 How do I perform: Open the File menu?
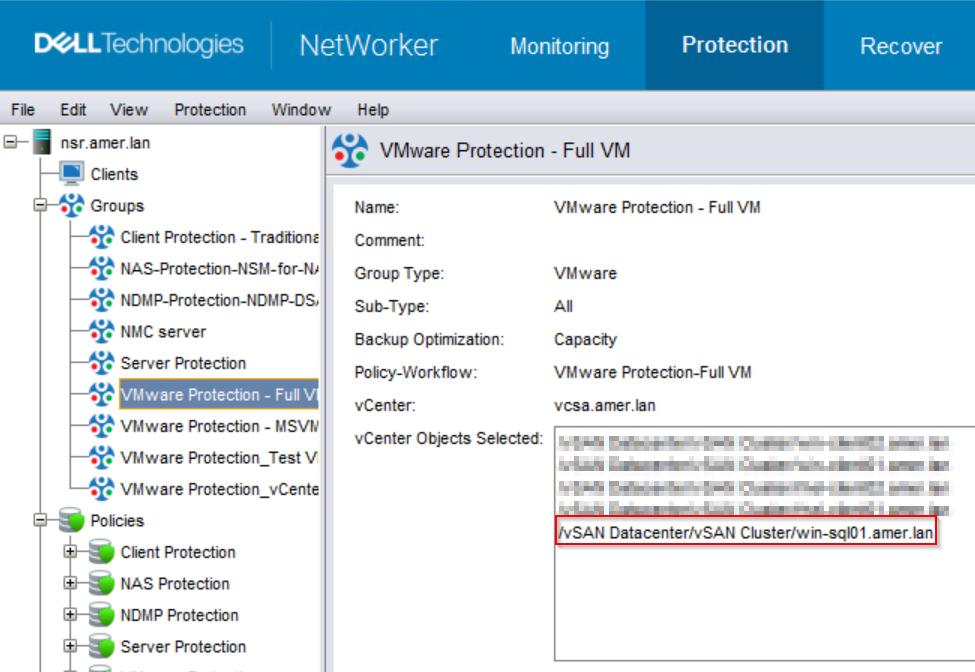(23, 110)
